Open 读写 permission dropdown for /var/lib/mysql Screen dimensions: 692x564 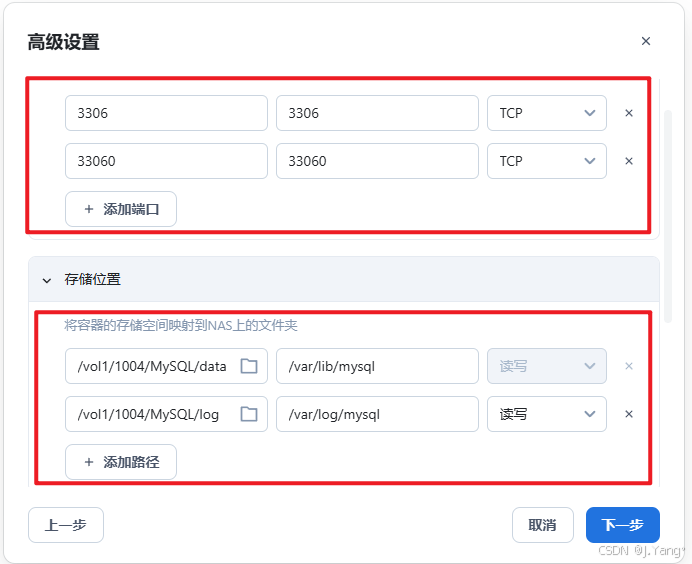pos(547,366)
